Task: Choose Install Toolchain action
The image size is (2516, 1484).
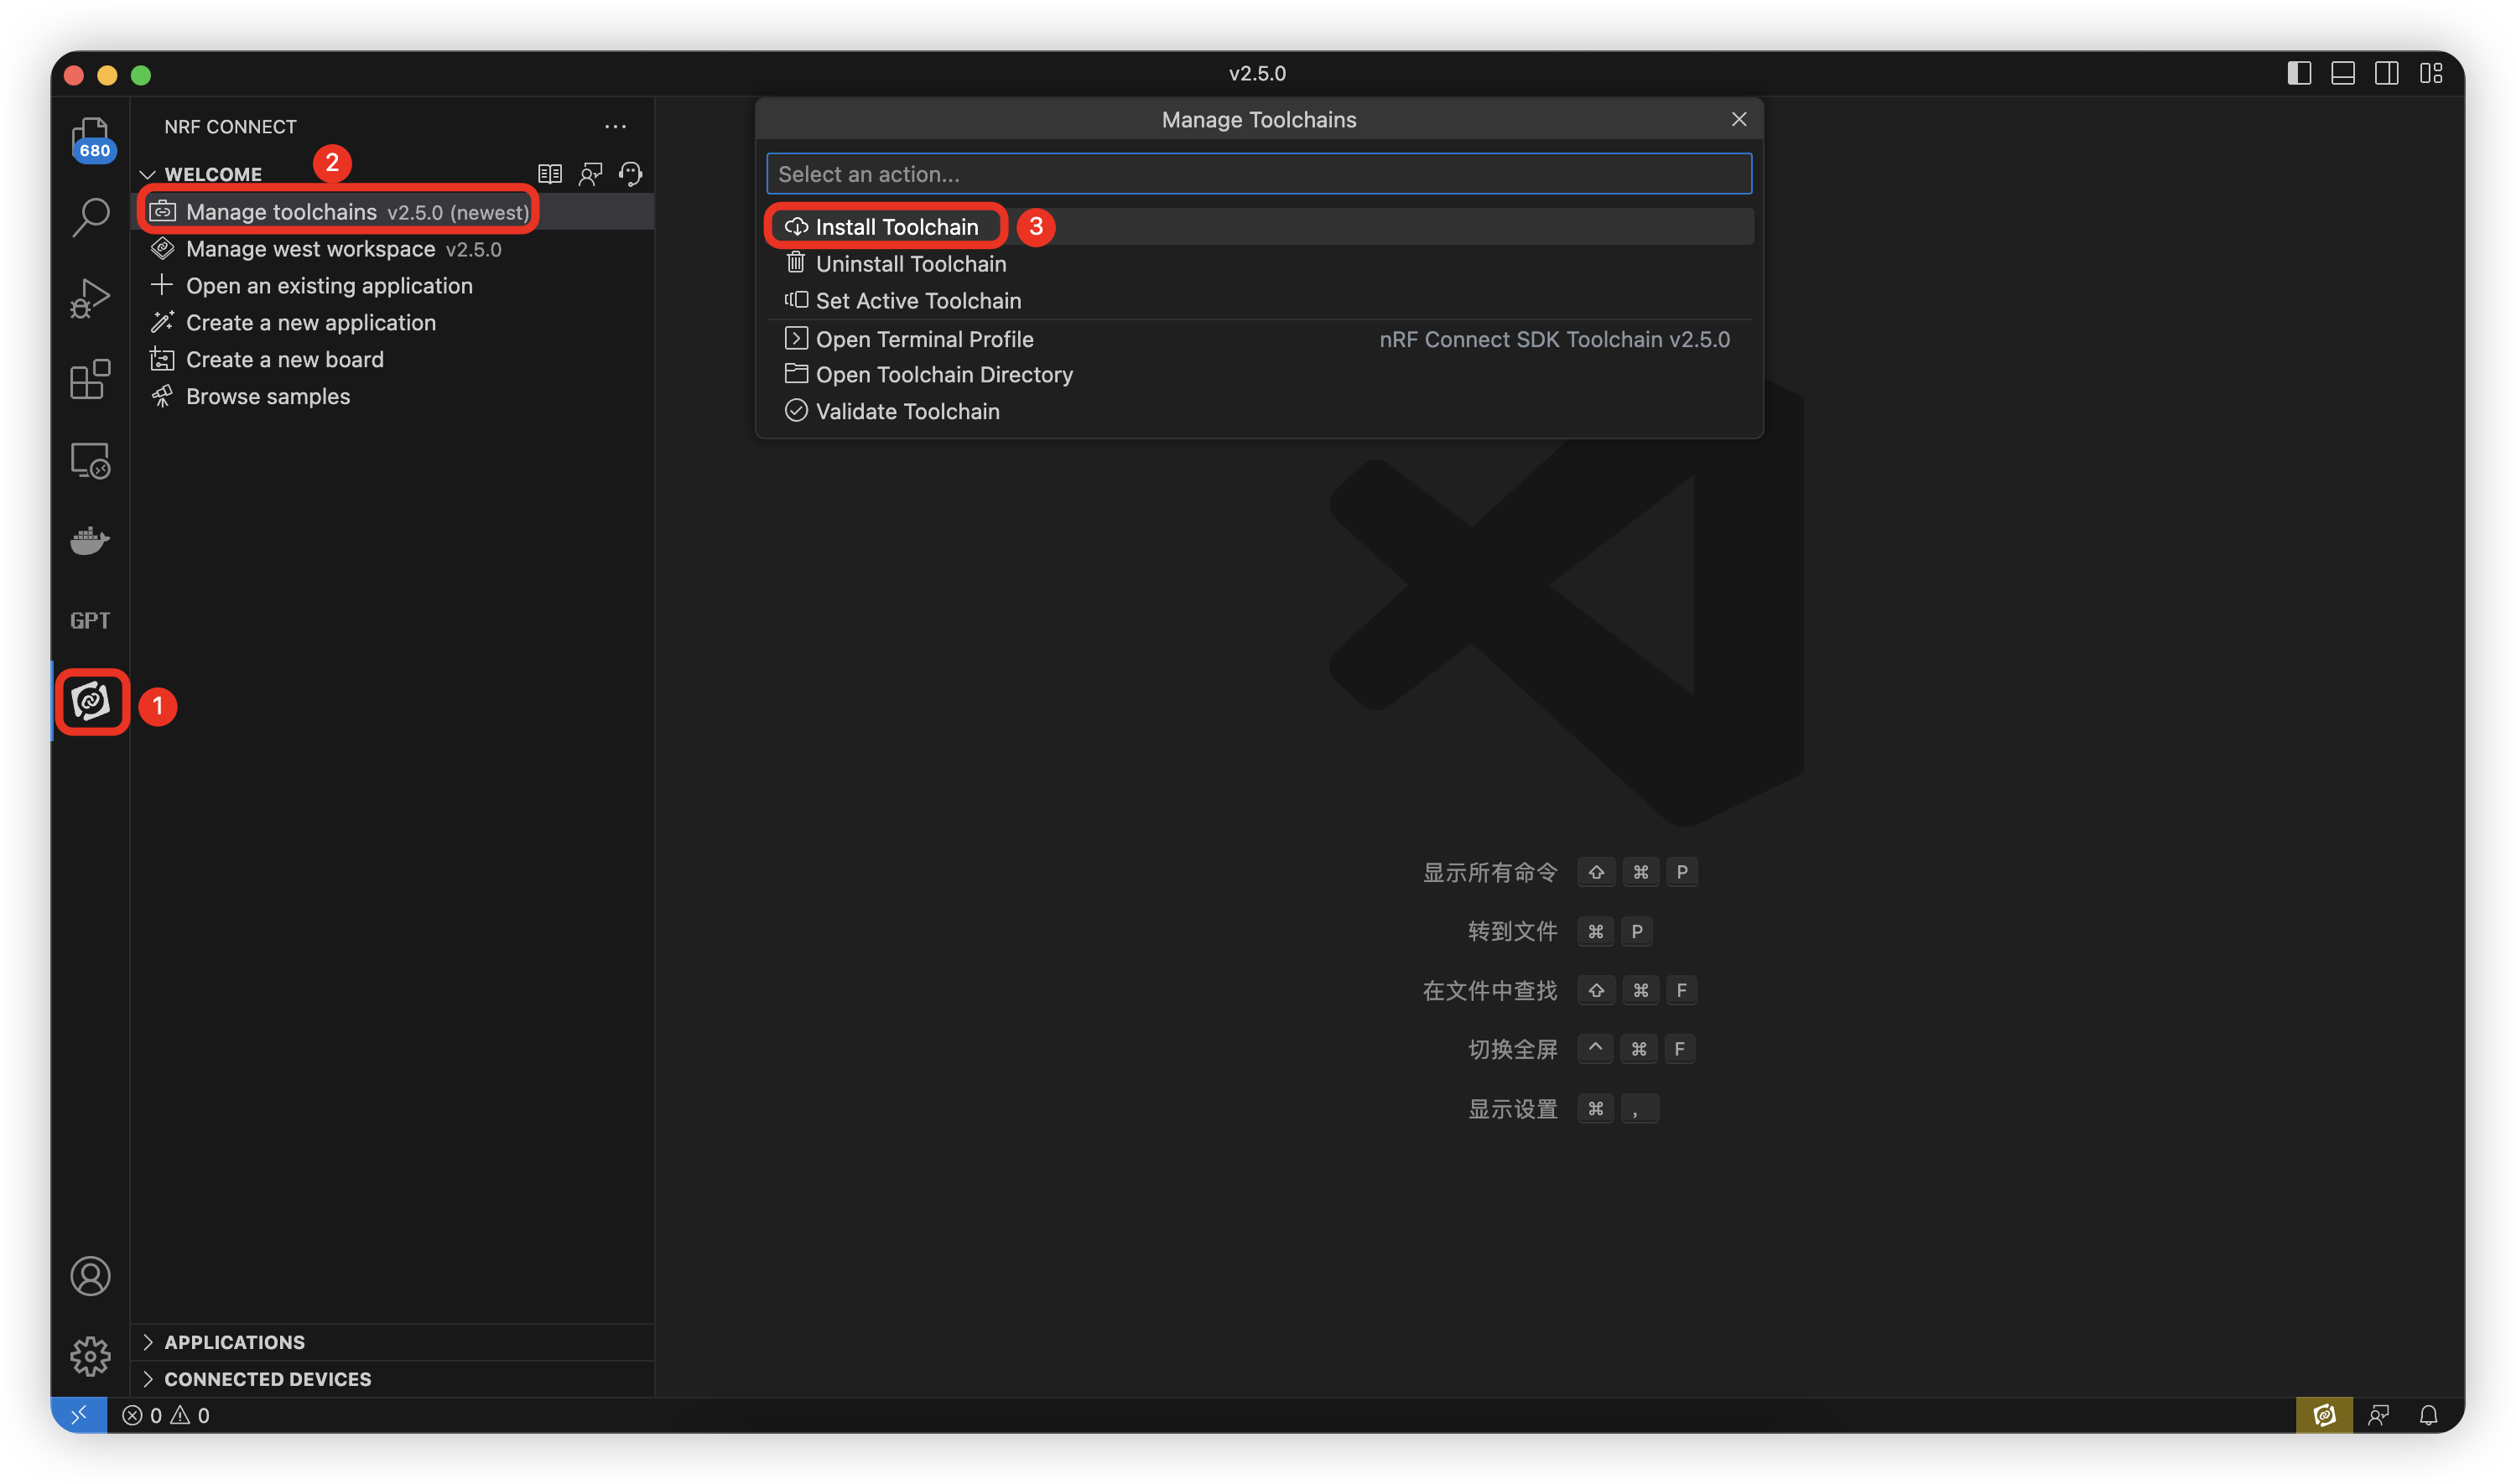Action: 1259,227
